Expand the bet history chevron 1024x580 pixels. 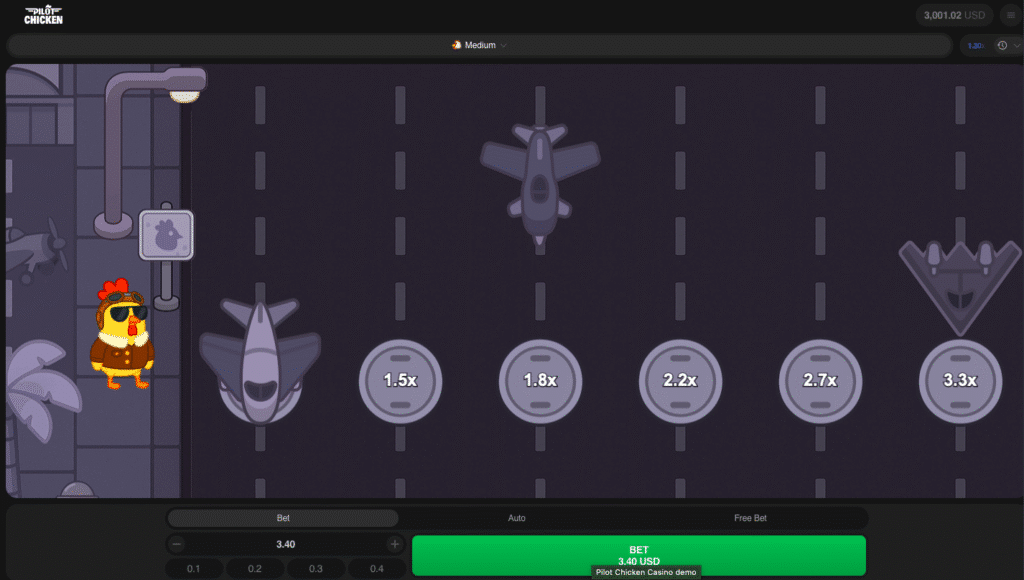click(1016, 45)
